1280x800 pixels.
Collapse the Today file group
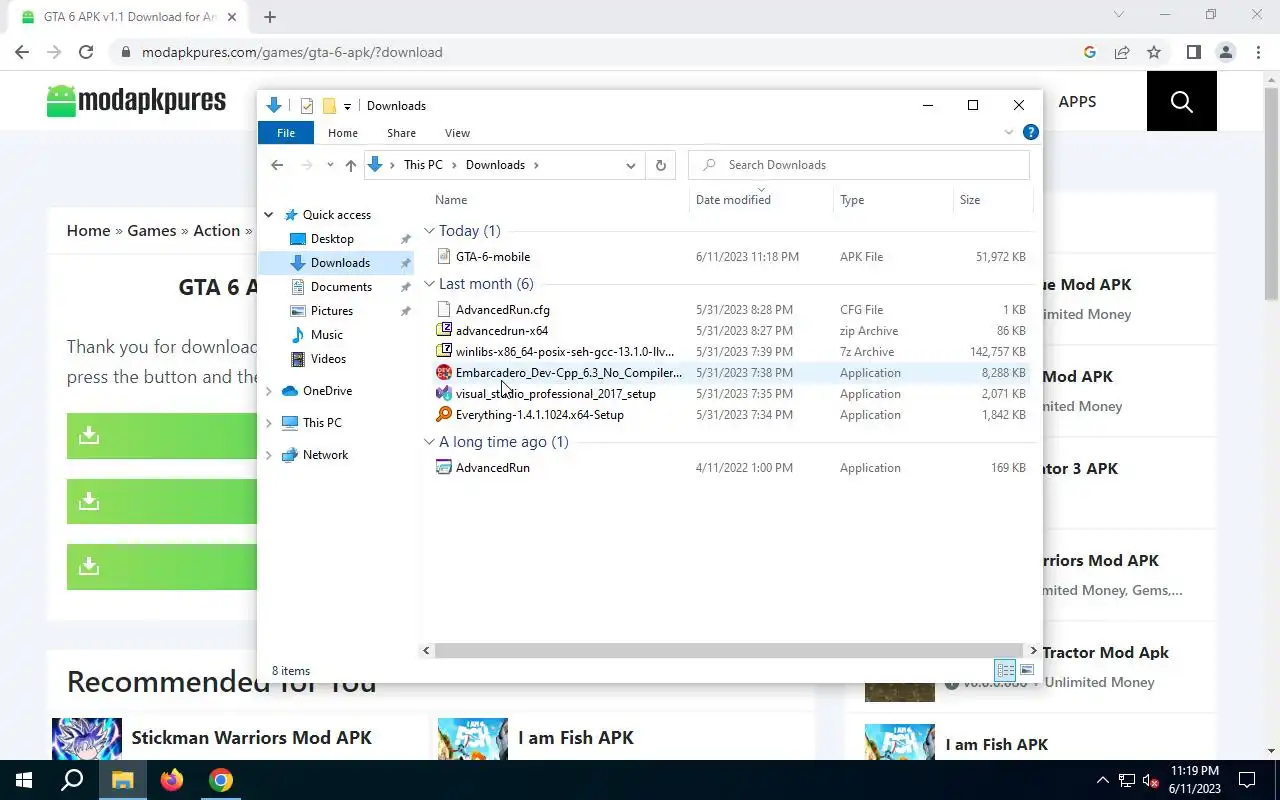(x=429, y=231)
